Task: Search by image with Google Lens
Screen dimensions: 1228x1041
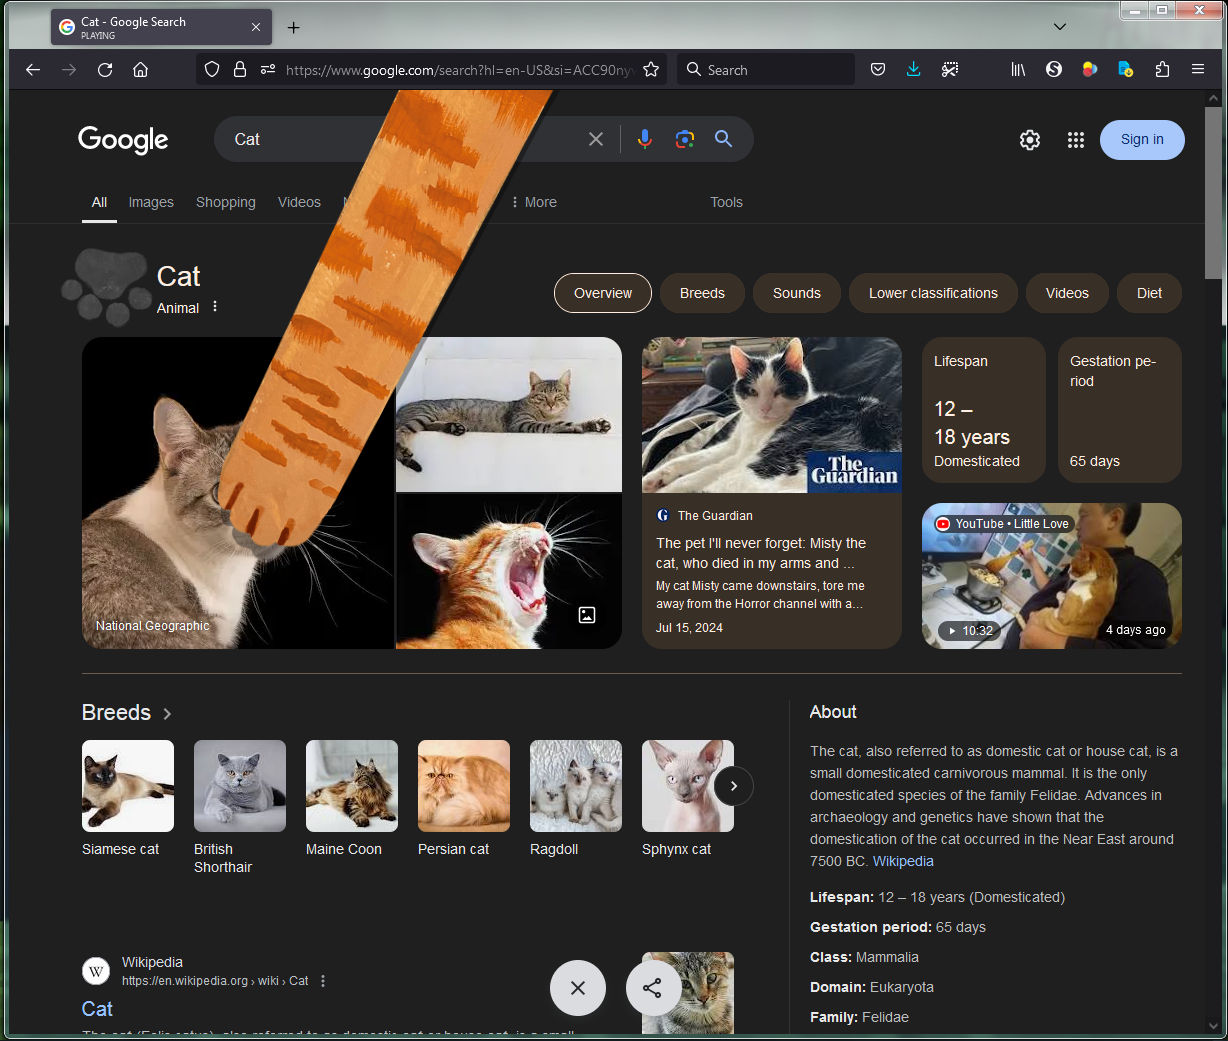Action: 685,139
